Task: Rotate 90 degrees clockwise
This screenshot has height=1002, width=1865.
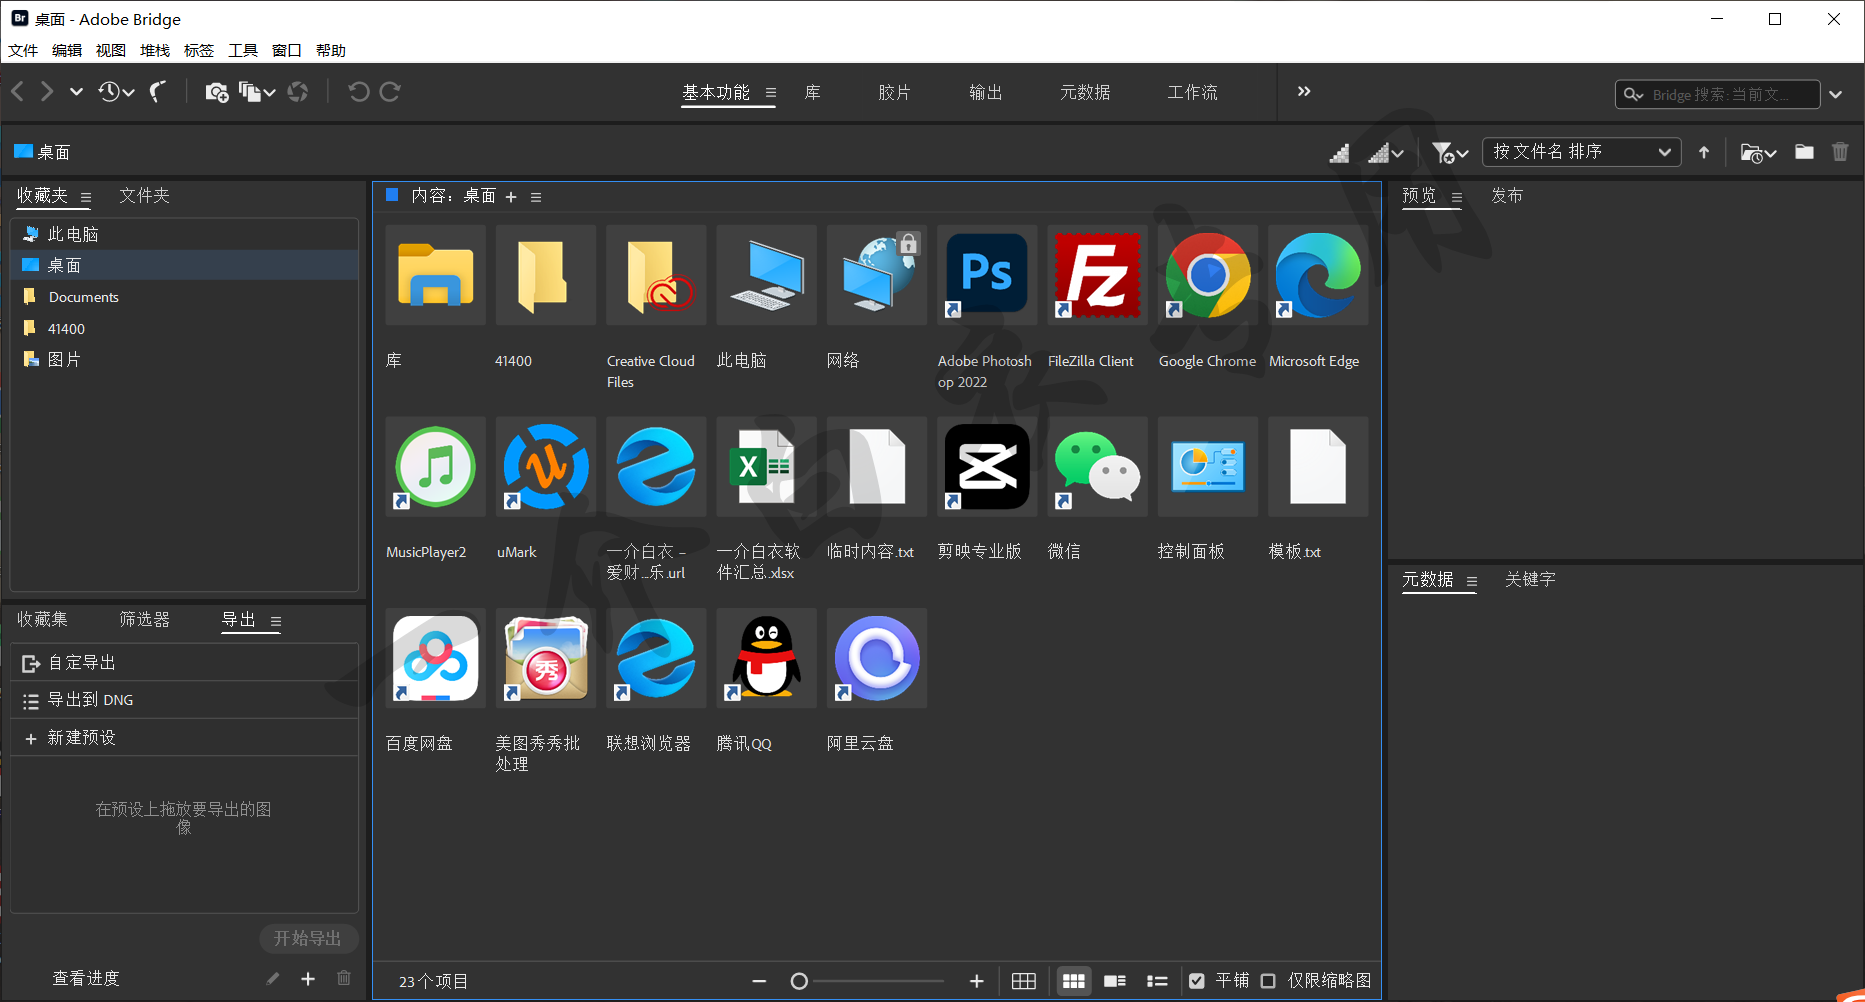Action: tap(391, 92)
